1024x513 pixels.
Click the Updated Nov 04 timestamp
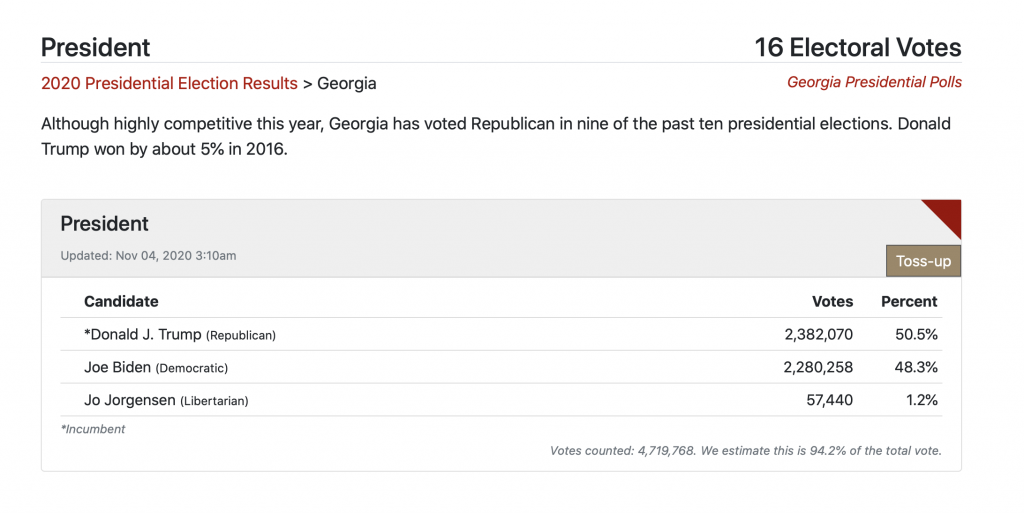point(148,256)
